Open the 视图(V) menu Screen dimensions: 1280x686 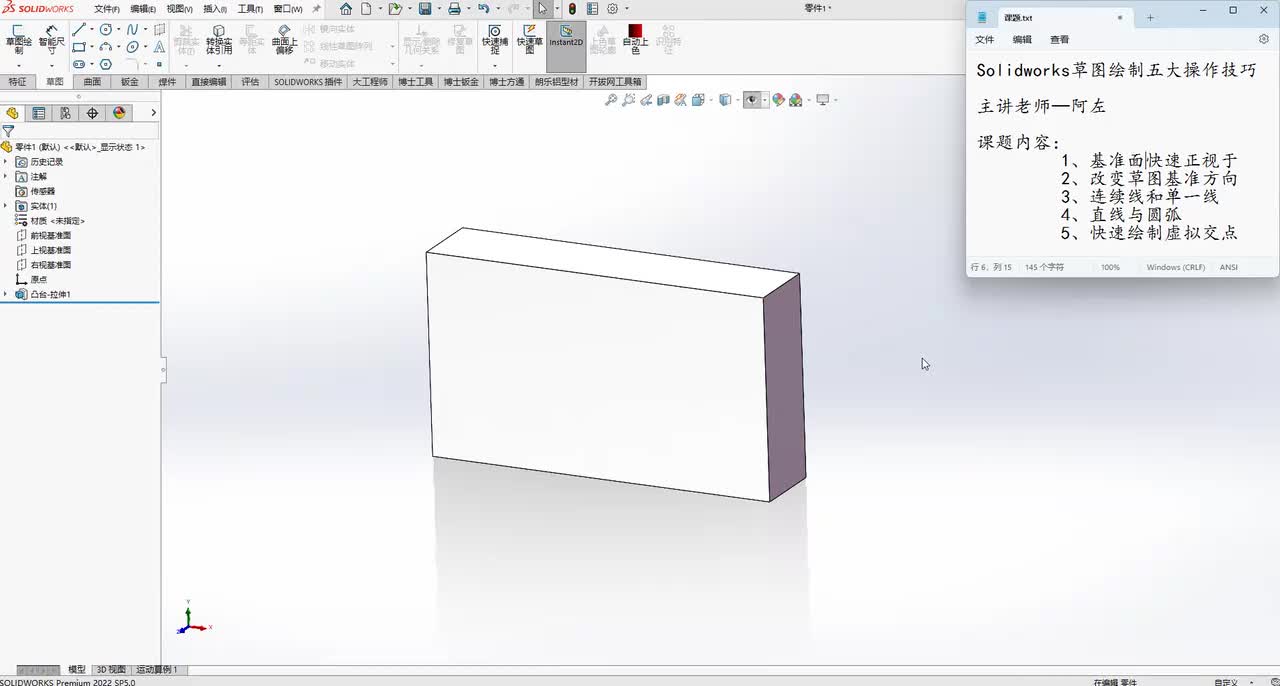pyautogui.click(x=180, y=9)
